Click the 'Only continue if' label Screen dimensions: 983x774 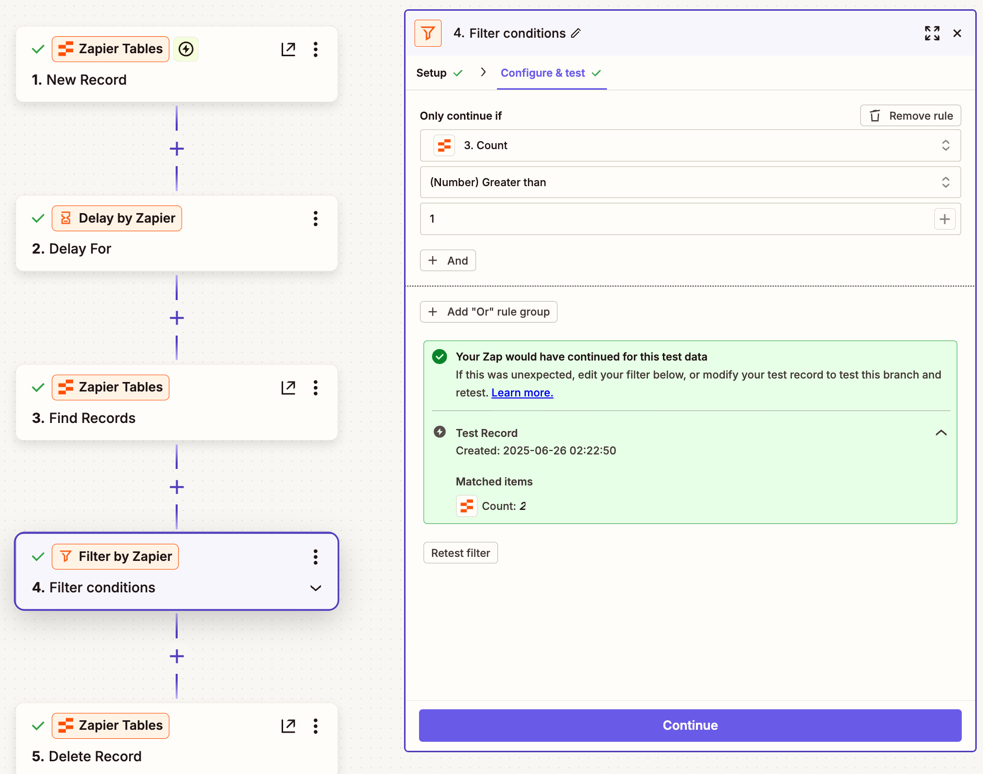461,116
